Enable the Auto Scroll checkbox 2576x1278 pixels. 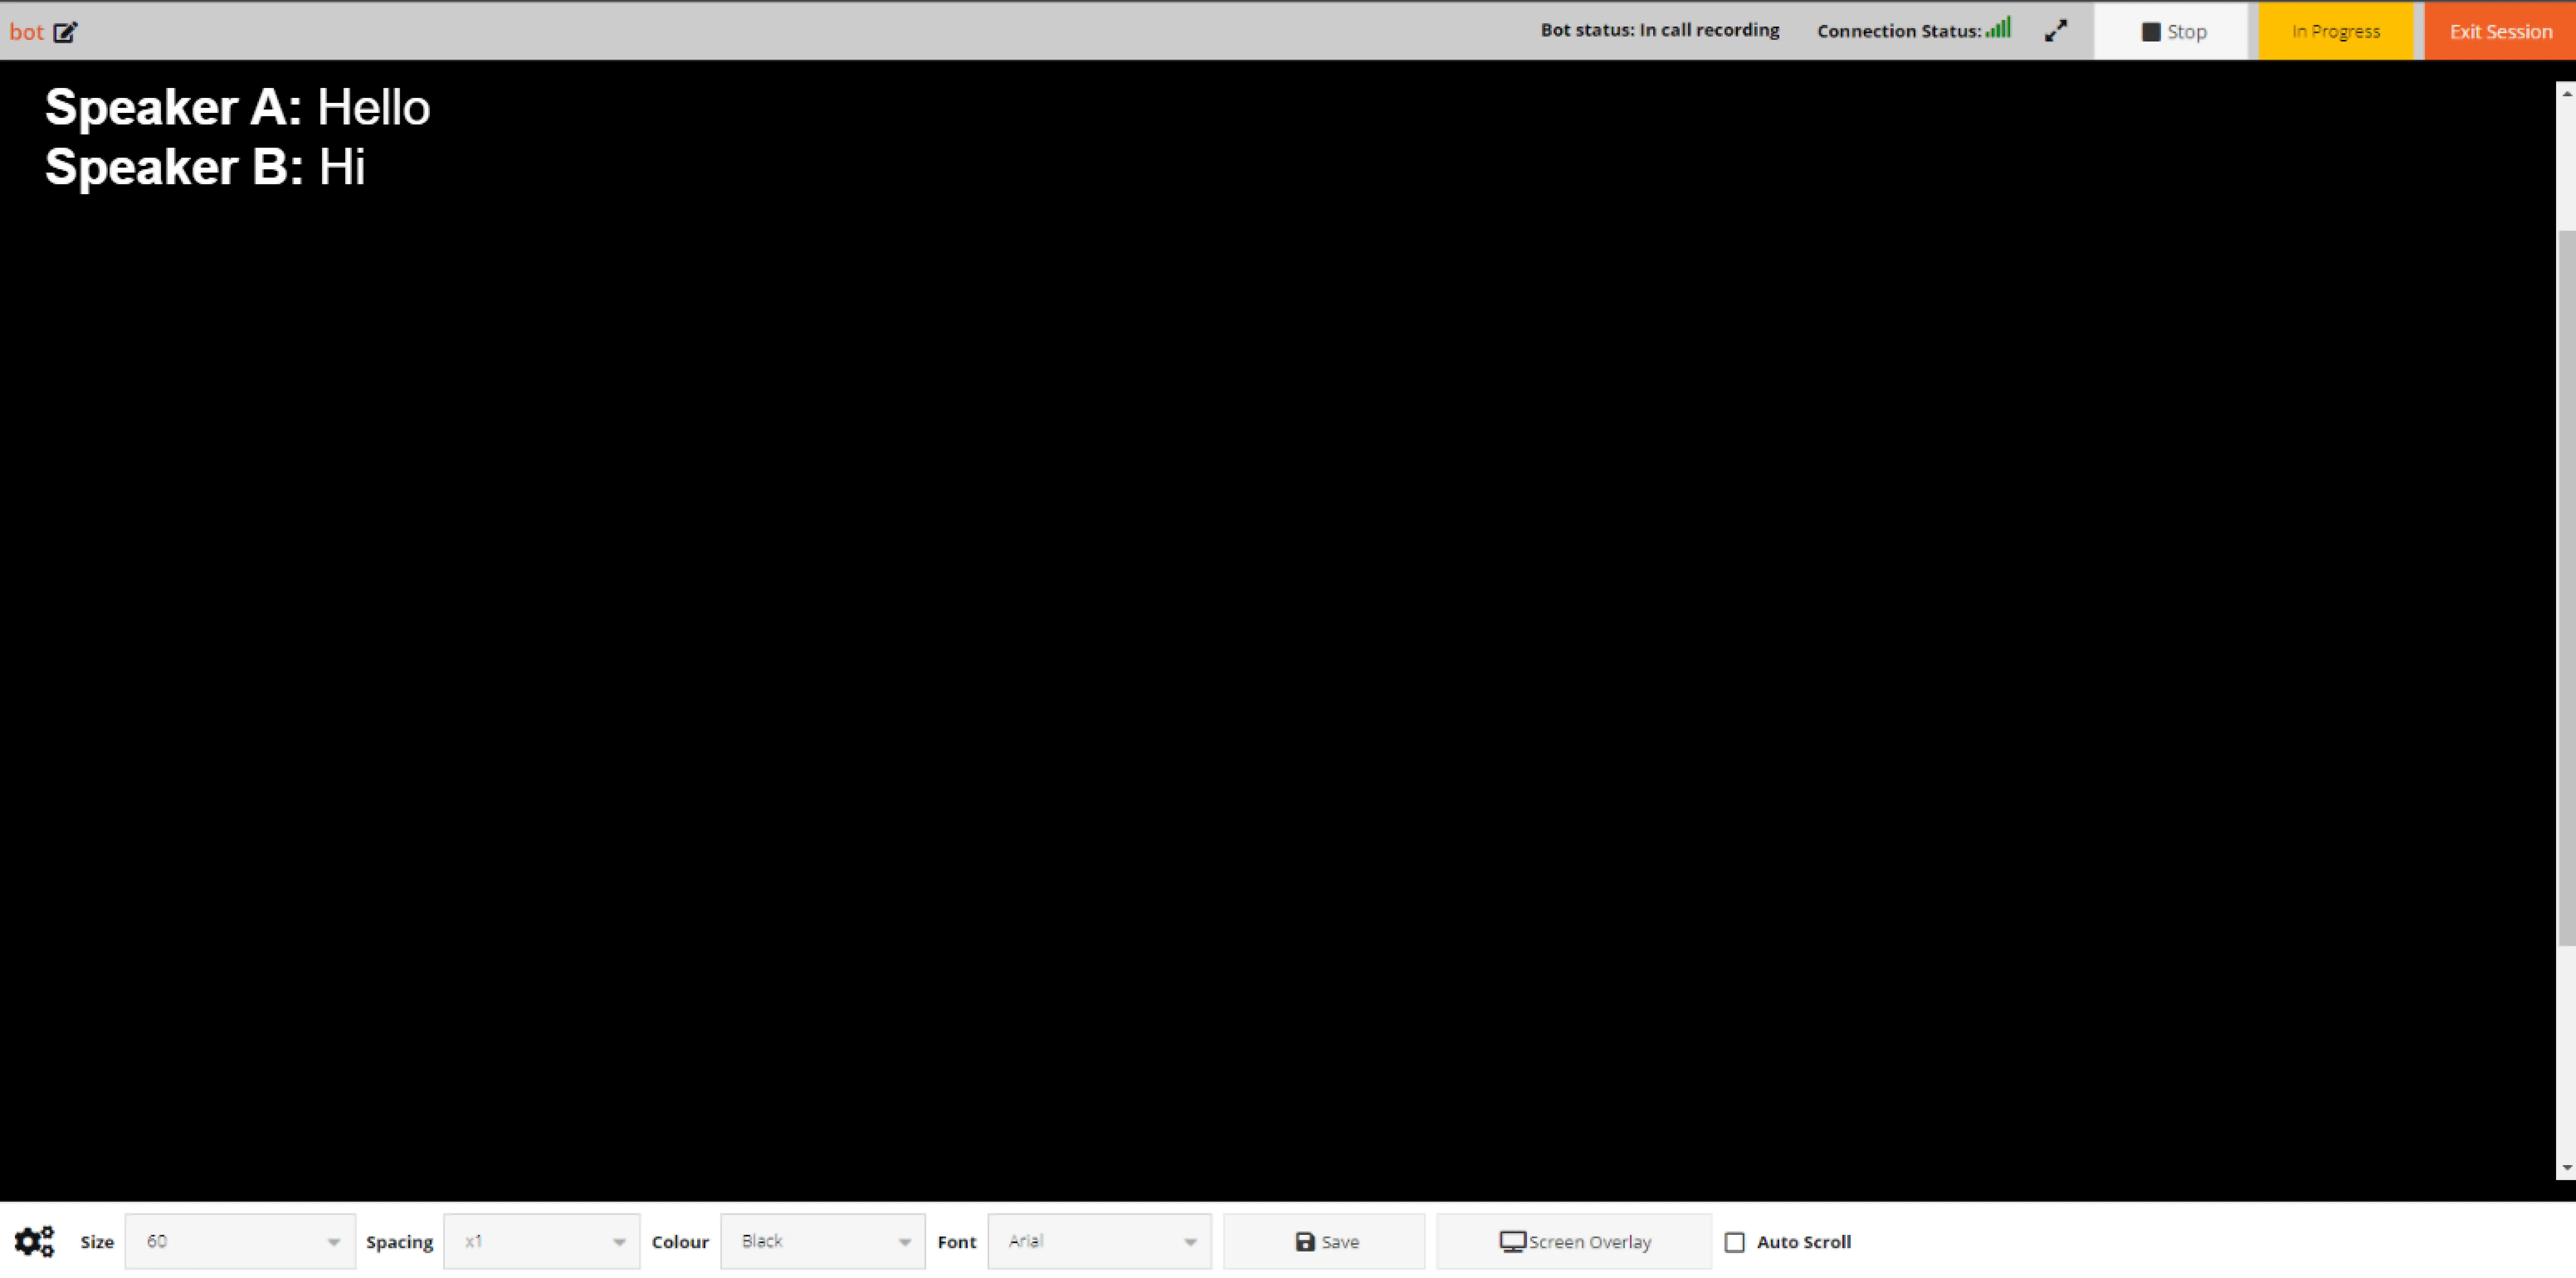click(x=1735, y=1242)
